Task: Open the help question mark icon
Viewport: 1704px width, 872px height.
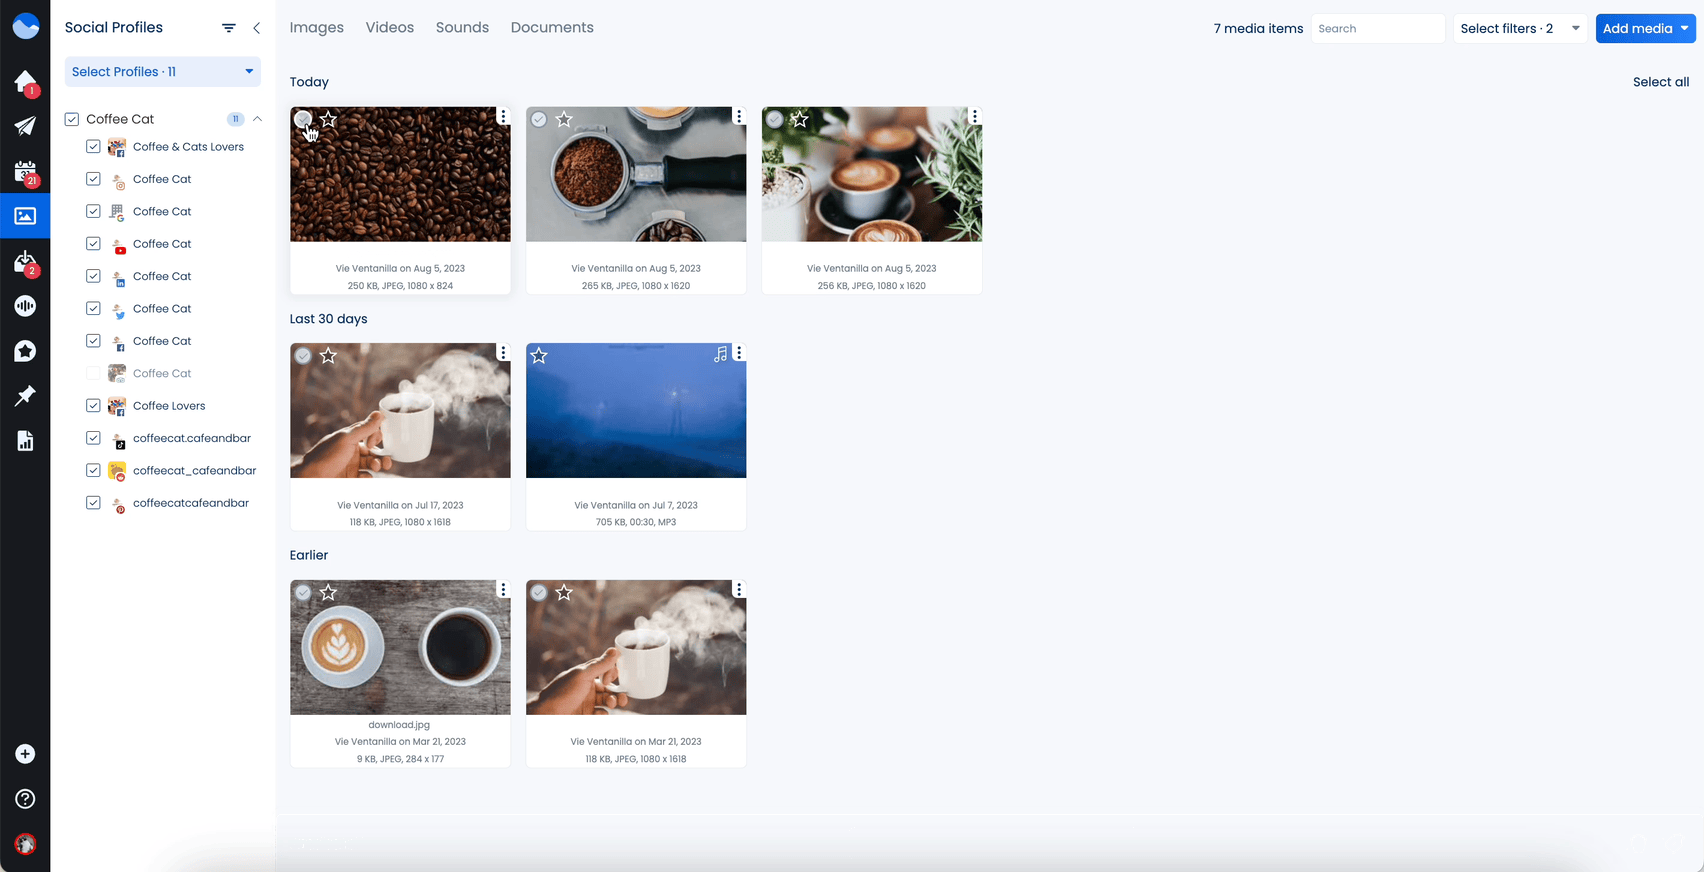Action: point(25,799)
